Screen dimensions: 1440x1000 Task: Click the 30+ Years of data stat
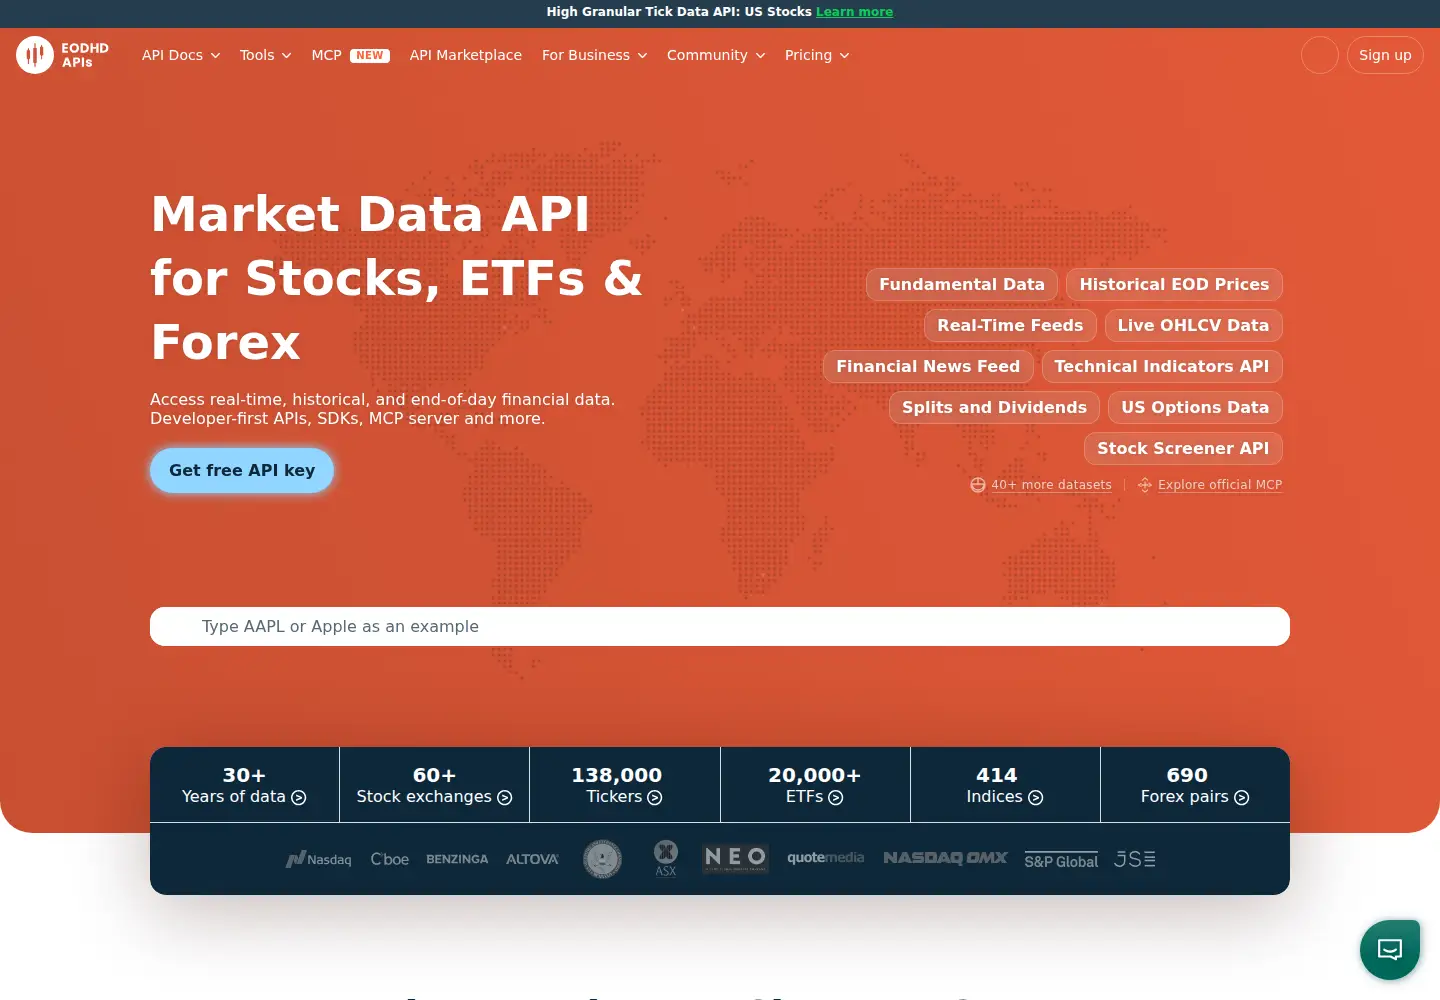(x=244, y=785)
